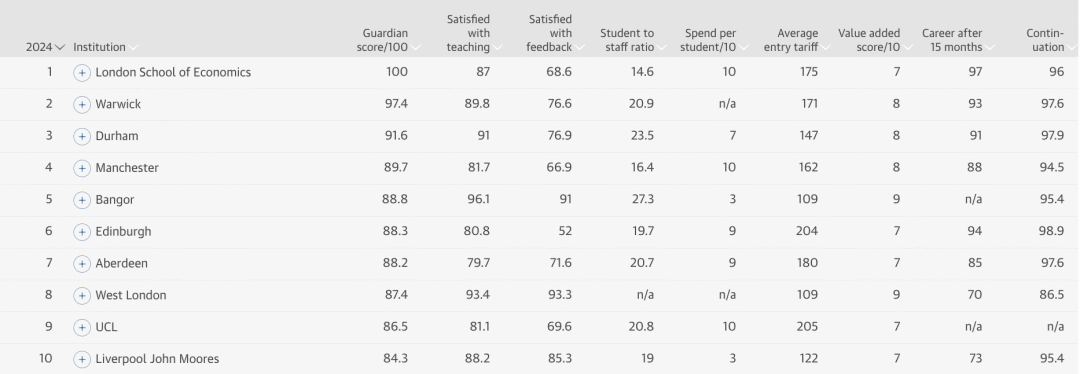Sort by Student to staff ratio
Viewport: 1080px width, 374px height.
633,40
